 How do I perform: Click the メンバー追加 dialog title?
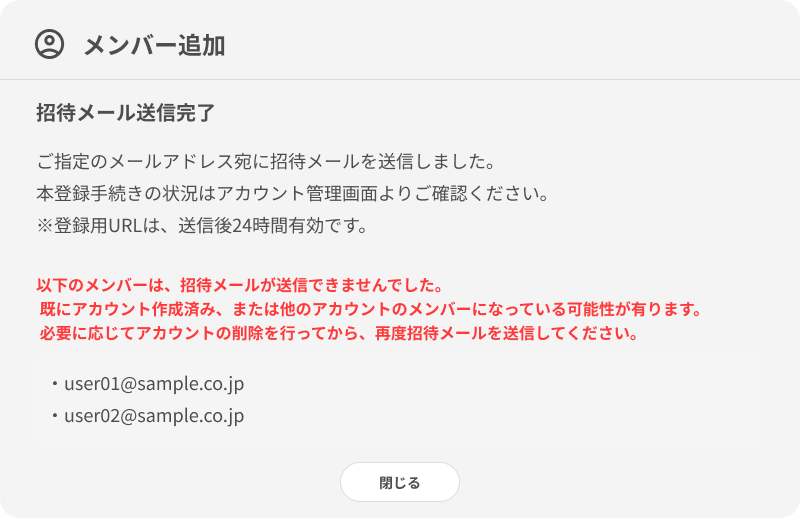pos(154,44)
